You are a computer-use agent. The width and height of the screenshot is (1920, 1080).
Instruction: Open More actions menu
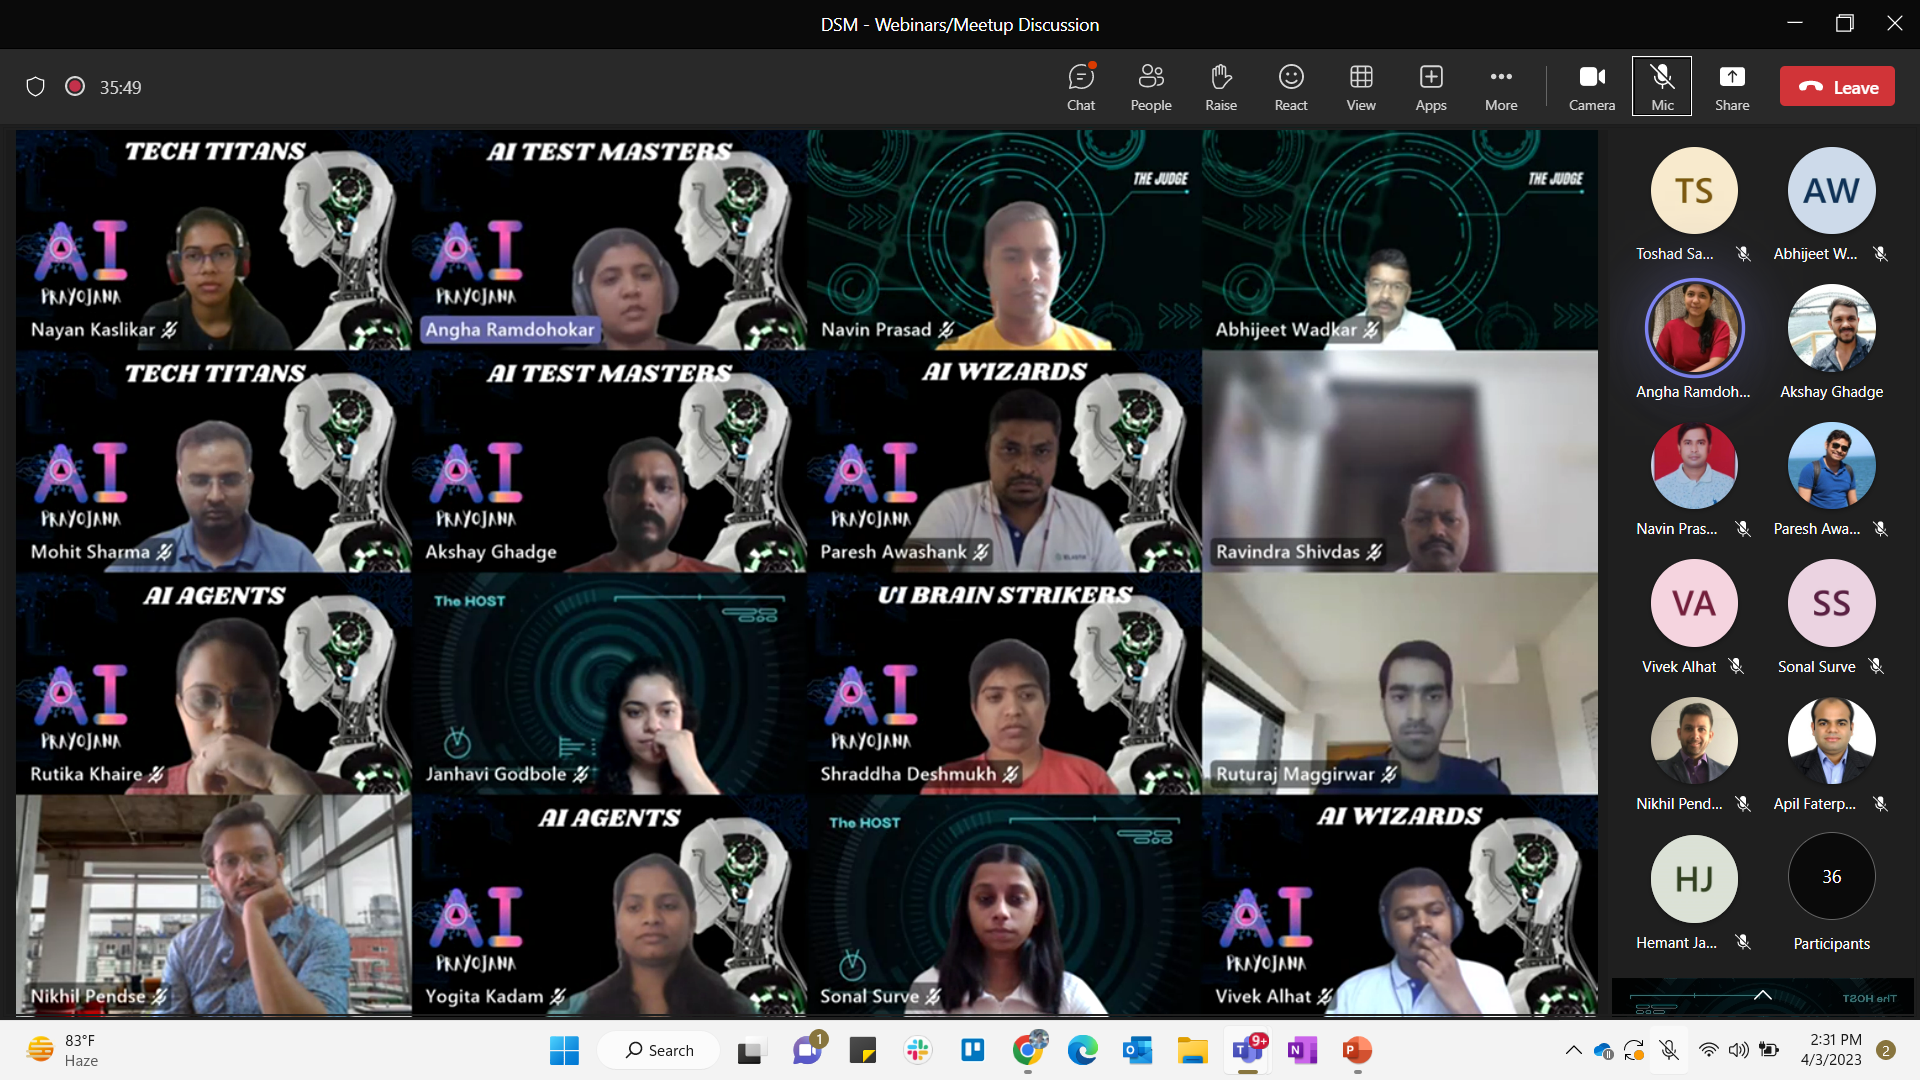pos(1500,87)
